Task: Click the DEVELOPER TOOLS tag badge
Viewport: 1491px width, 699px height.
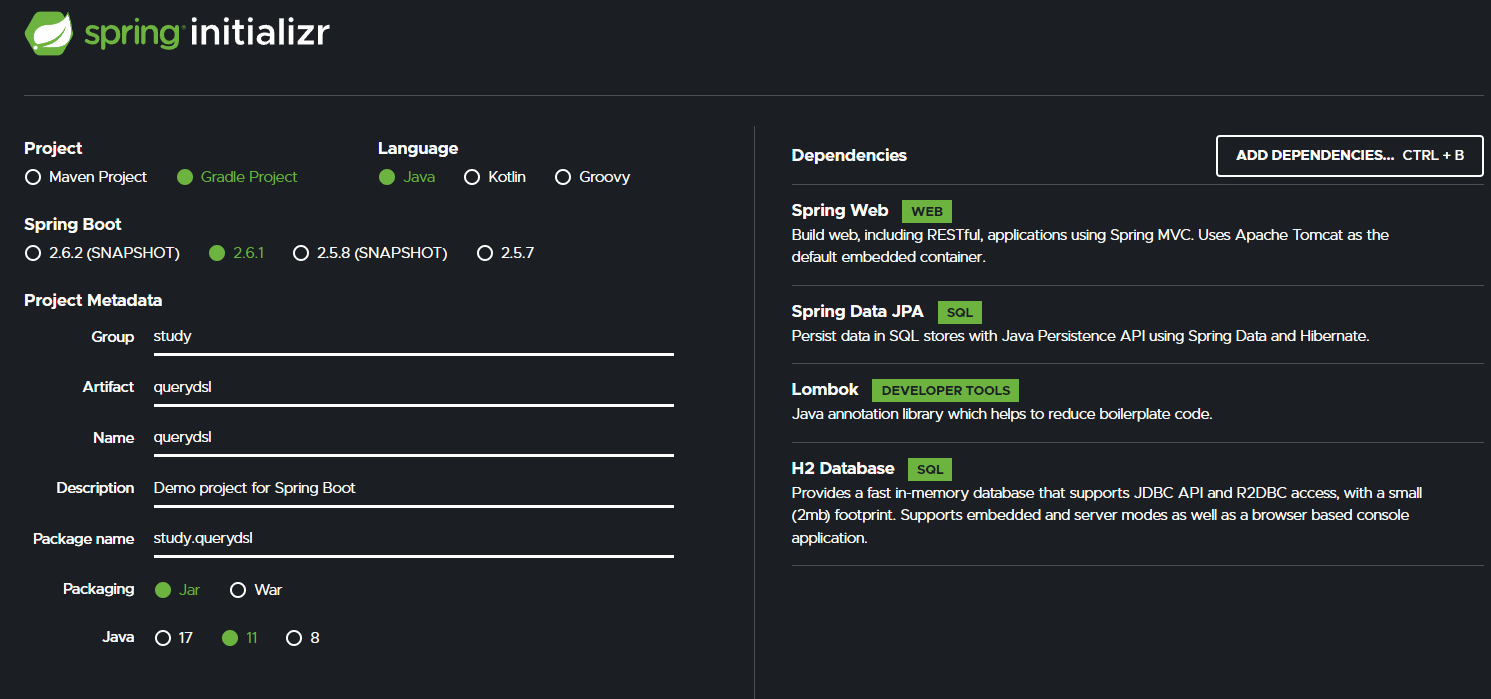Action: (945, 390)
